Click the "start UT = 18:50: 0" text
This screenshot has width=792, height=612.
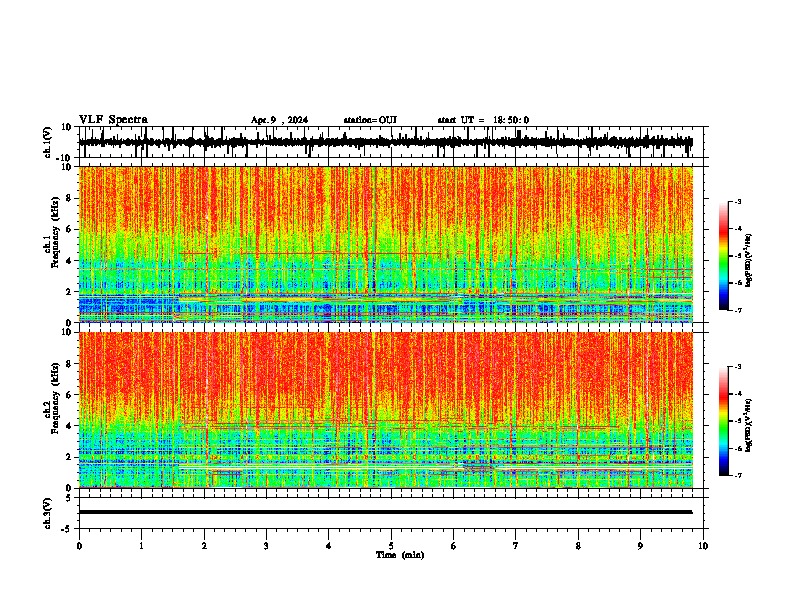(483, 120)
